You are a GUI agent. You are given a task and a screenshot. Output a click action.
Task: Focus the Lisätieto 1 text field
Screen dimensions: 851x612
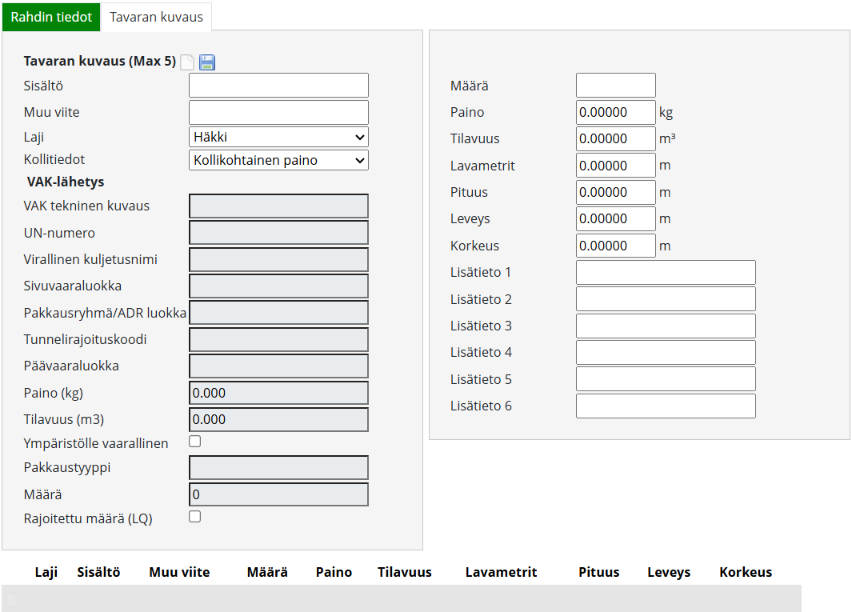click(x=665, y=272)
